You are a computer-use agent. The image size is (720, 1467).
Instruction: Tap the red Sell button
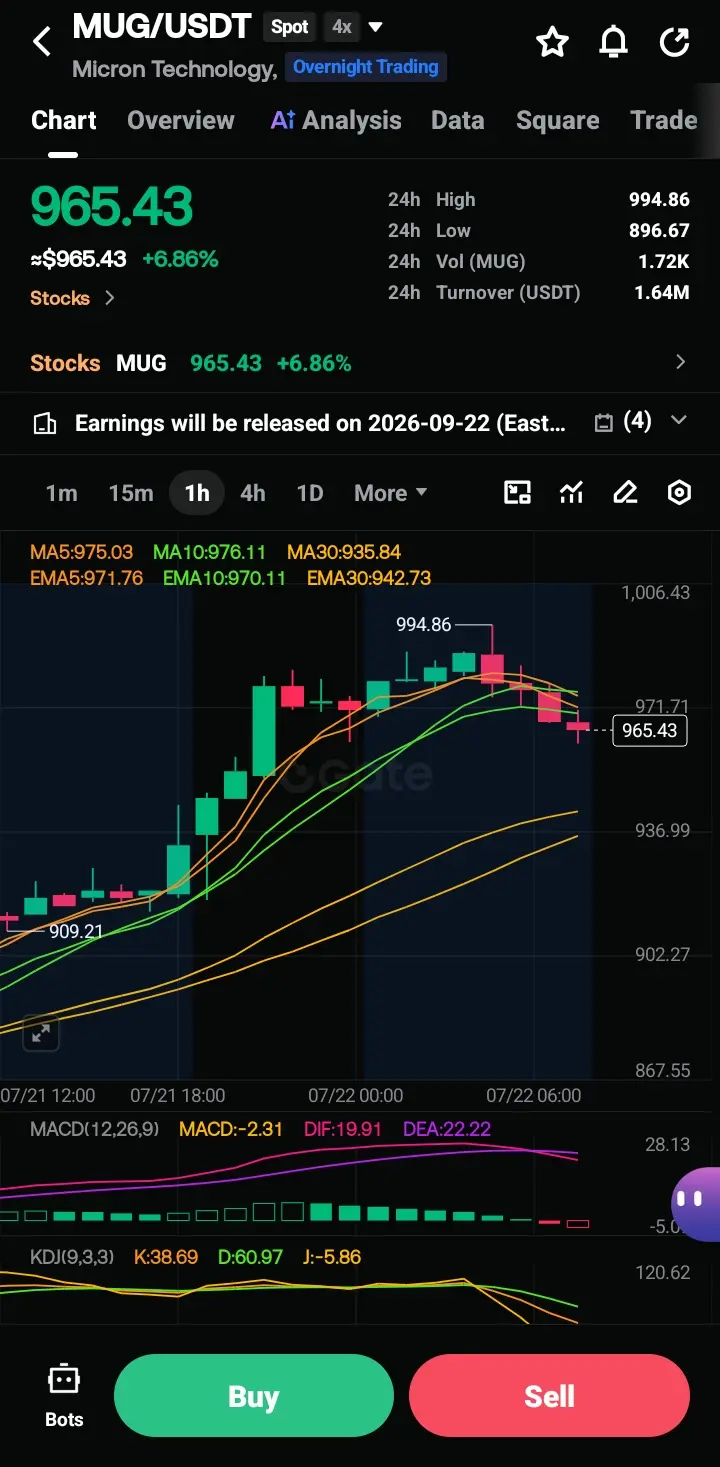(549, 1396)
